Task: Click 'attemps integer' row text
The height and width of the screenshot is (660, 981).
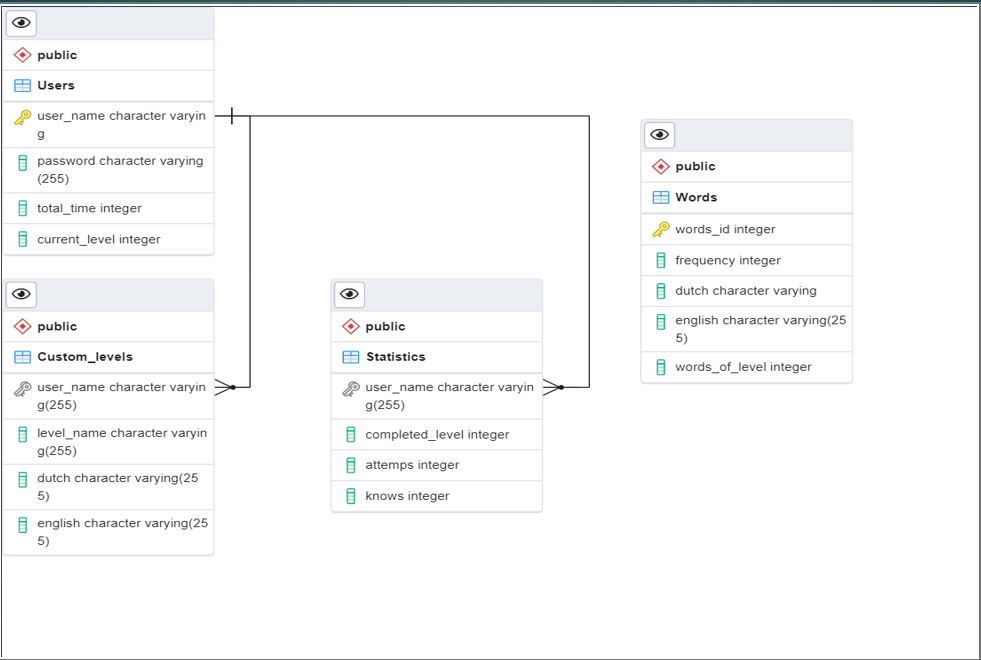Action: [x=412, y=465]
